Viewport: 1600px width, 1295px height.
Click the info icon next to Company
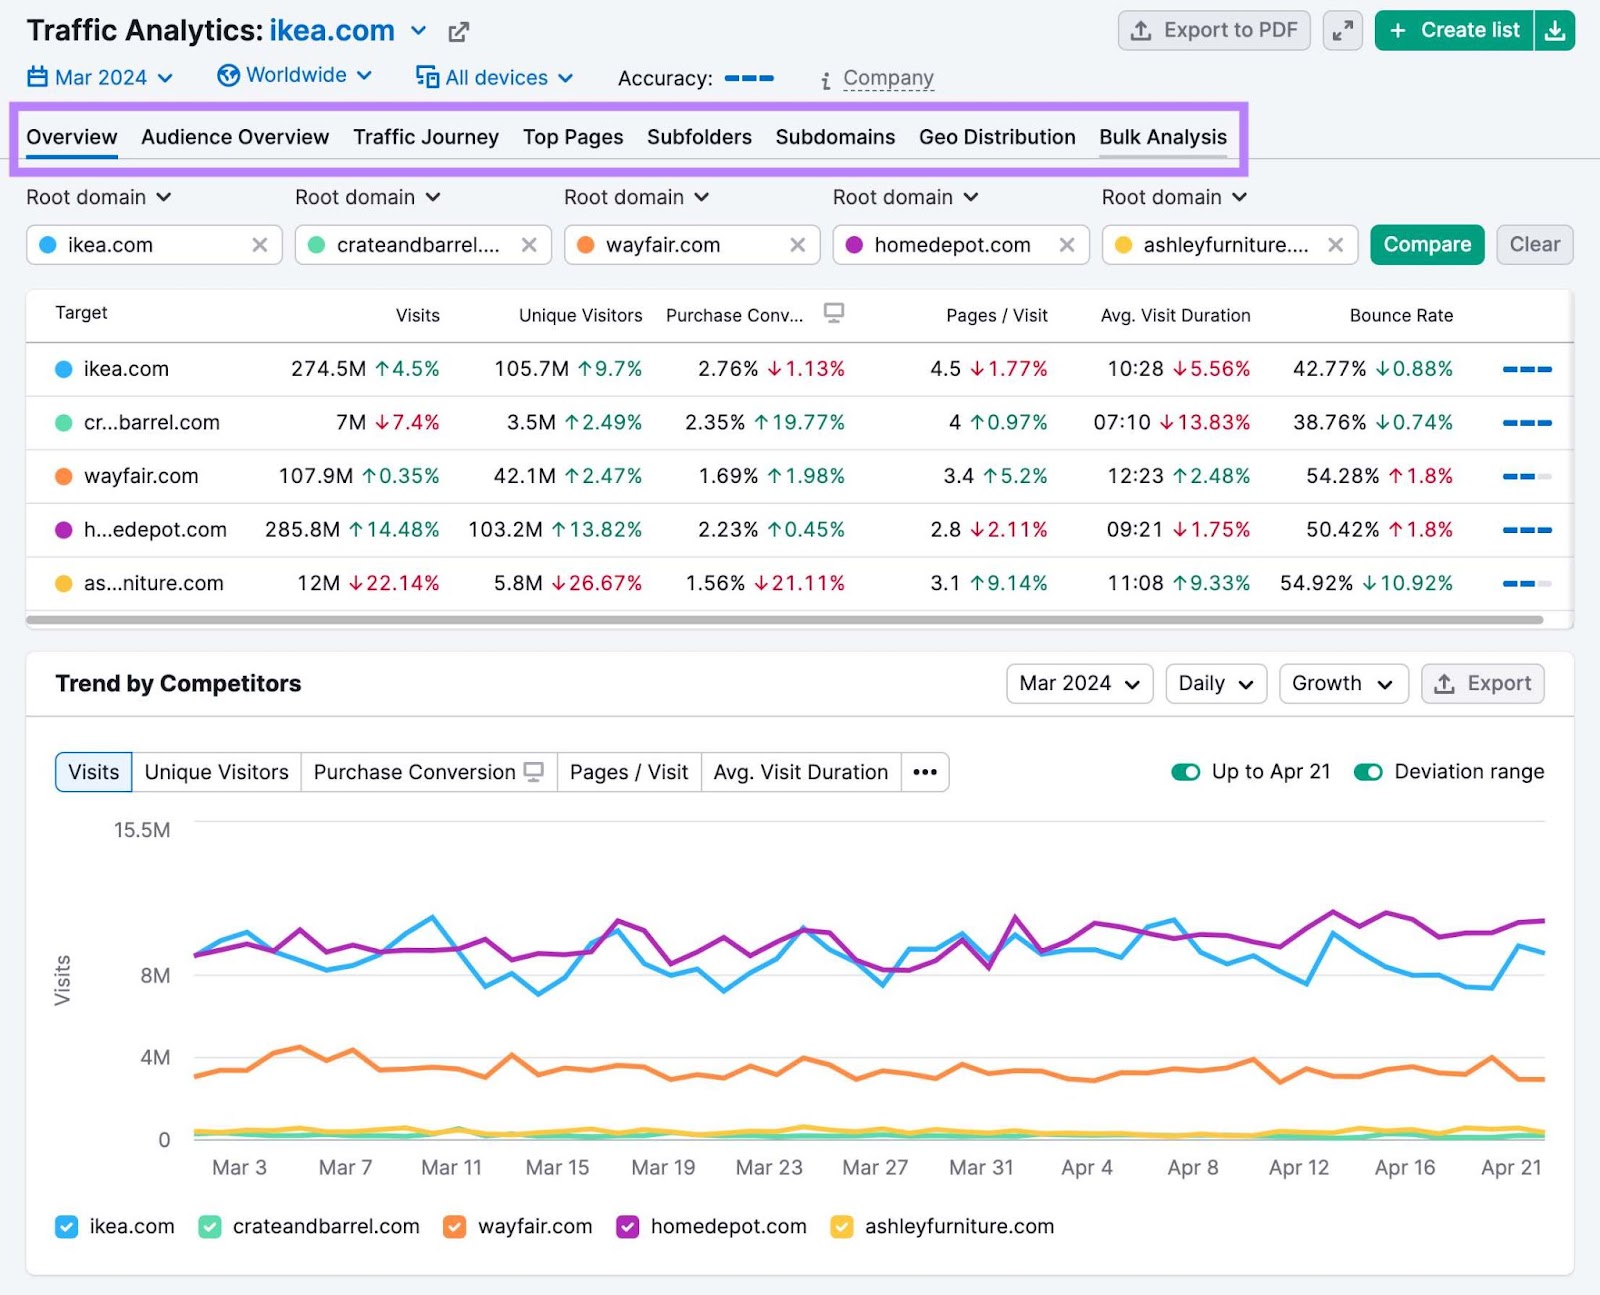click(825, 78)
